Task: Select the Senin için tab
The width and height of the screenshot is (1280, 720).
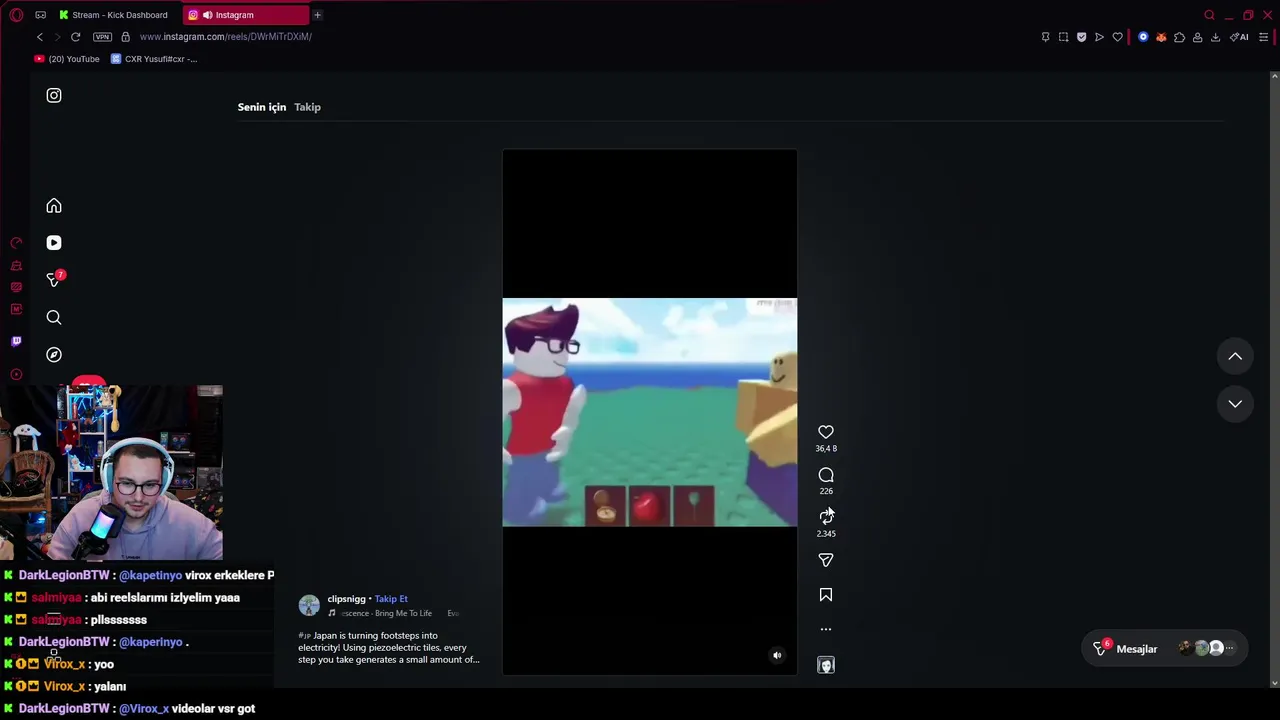Action: [x=262, y=107]
